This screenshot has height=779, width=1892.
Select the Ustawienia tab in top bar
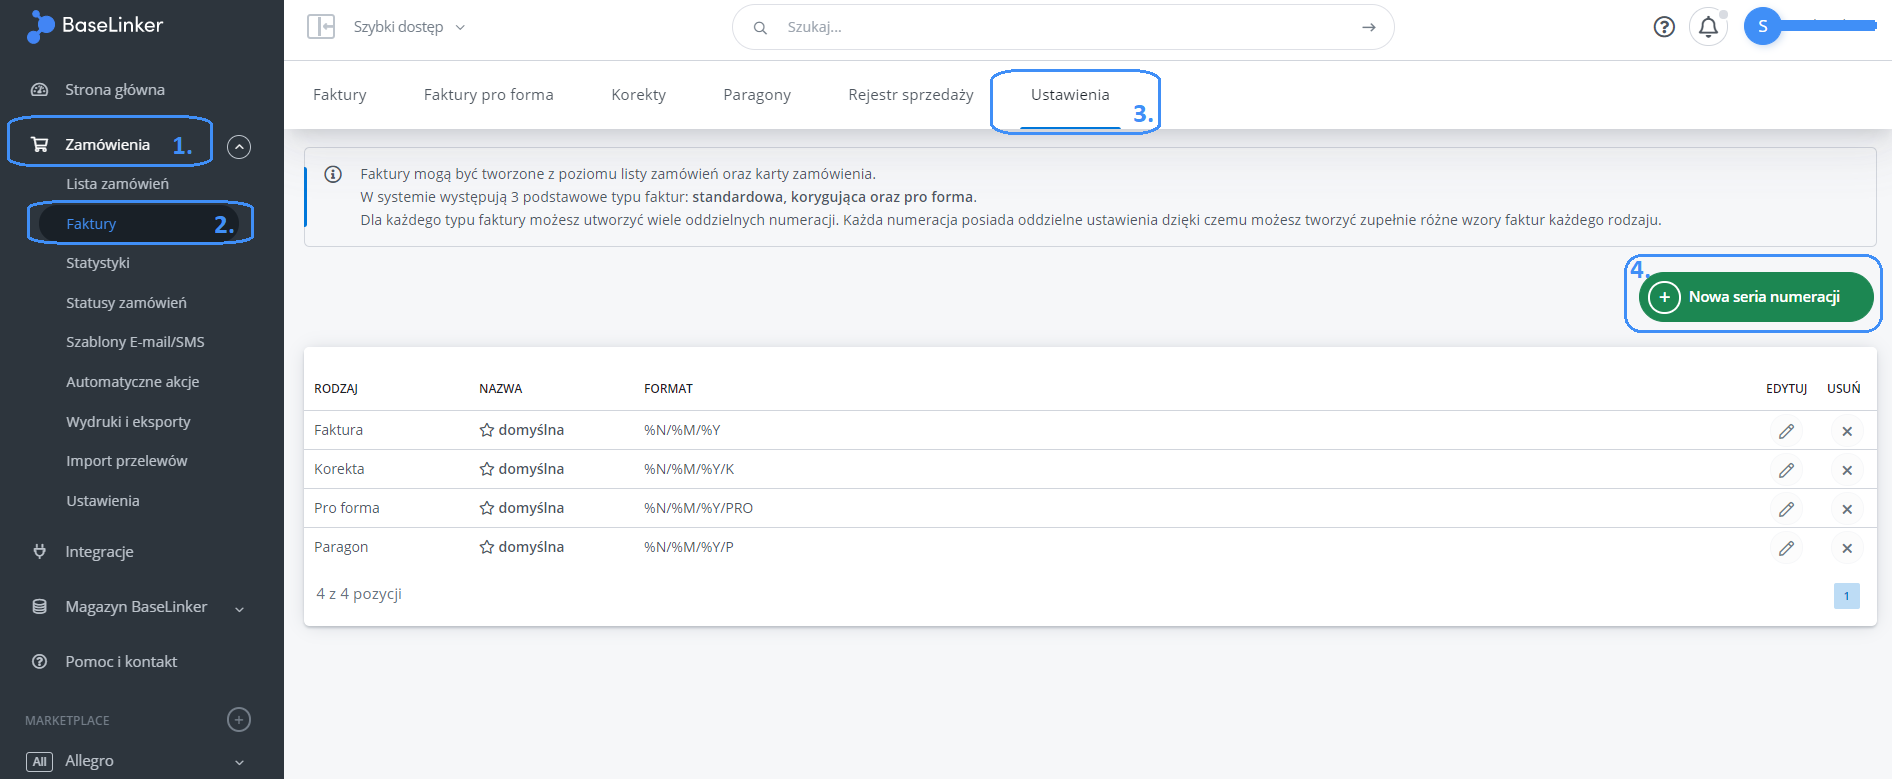pyautogui.click(x=1070, y=95)
